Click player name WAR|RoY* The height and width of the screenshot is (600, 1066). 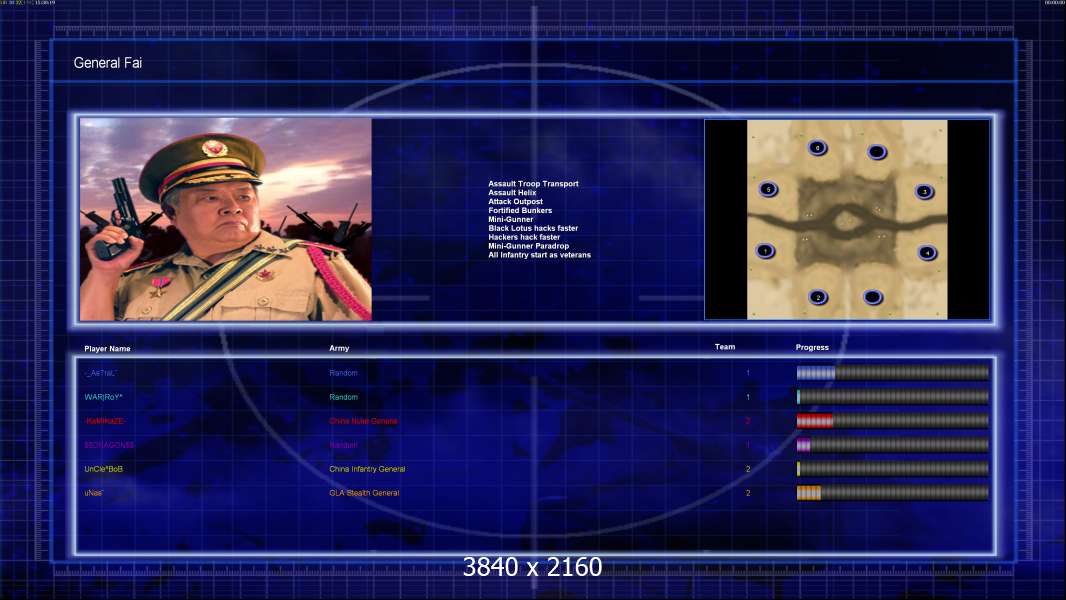click(103, 397)
